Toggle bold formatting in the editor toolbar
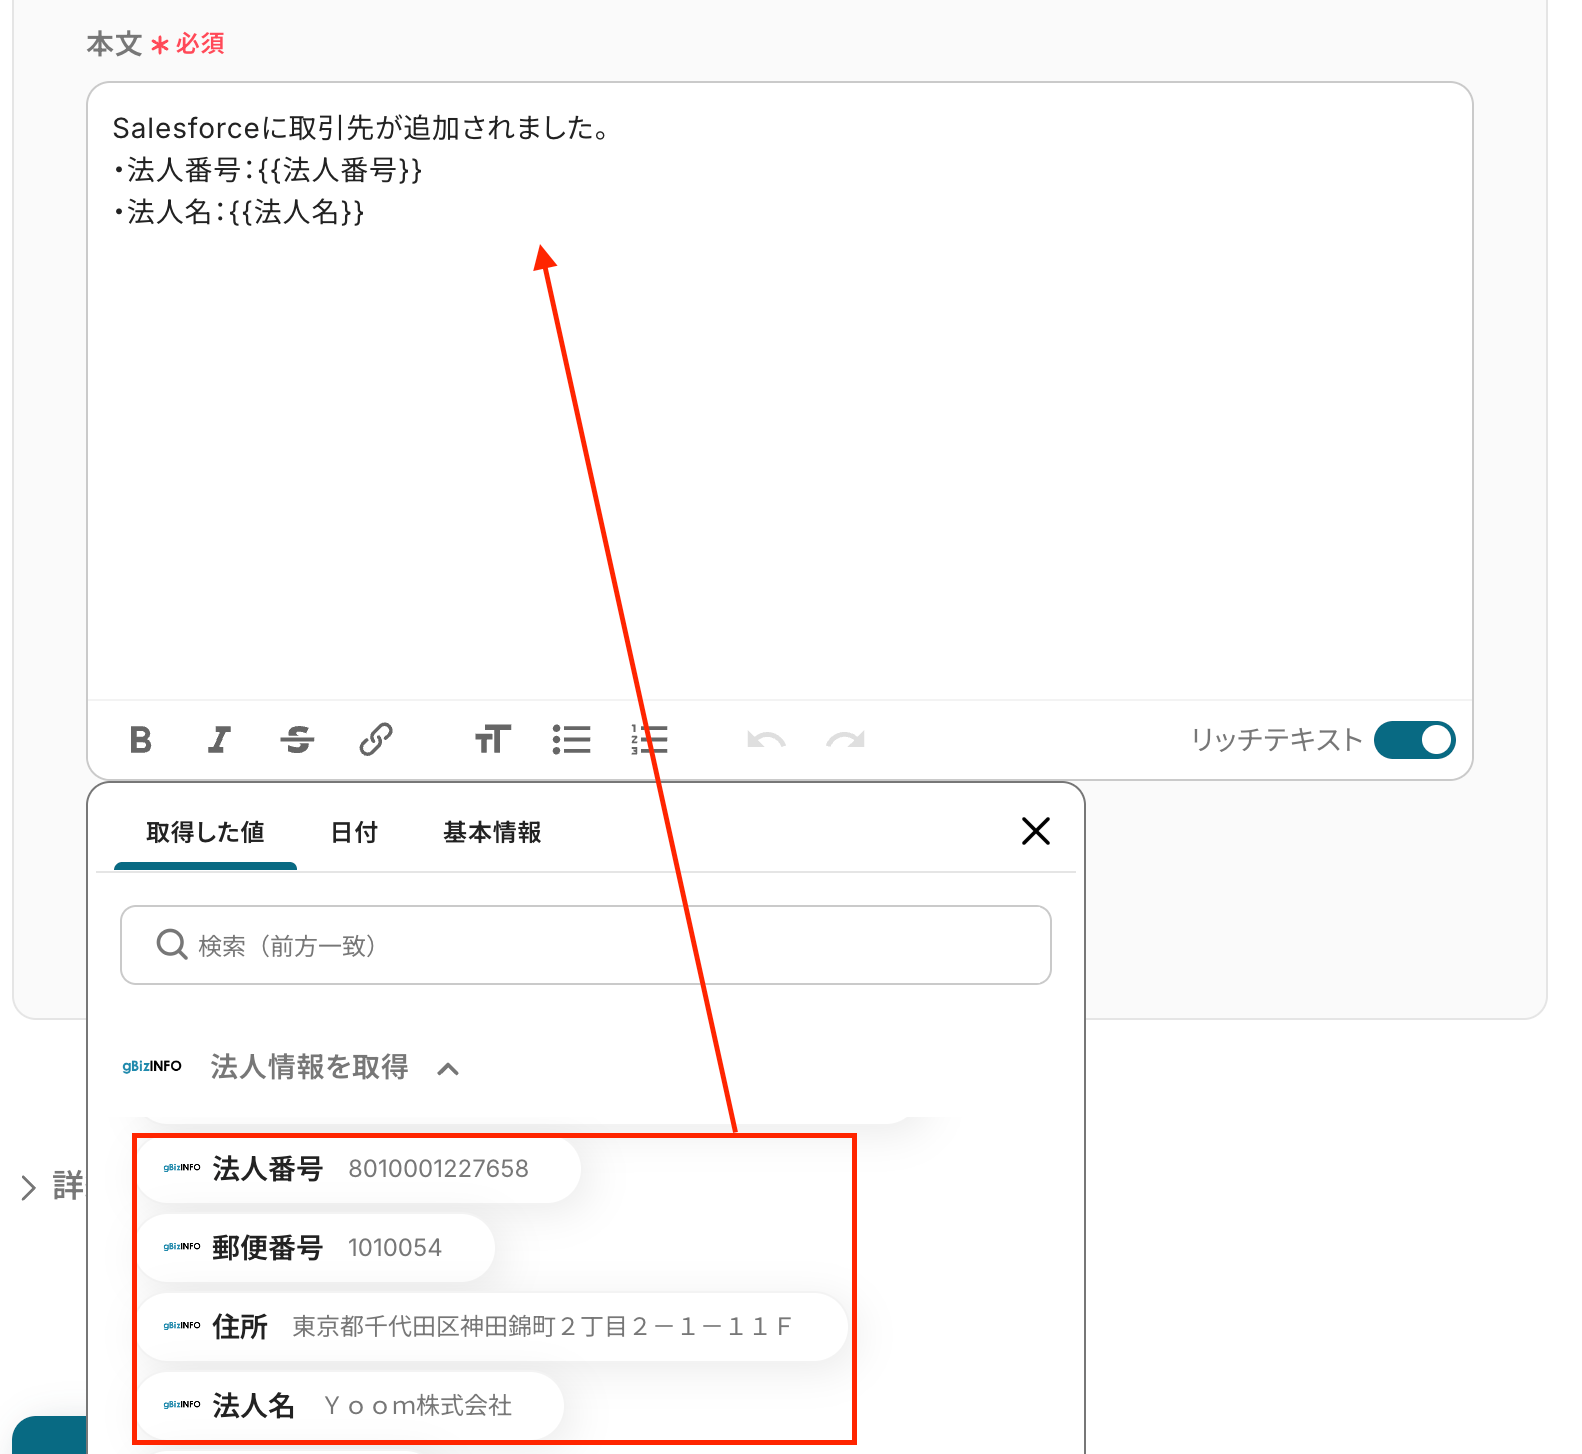Image resolution: width=1582 pixels, height=1454 pixels. [x=141, y=740]
